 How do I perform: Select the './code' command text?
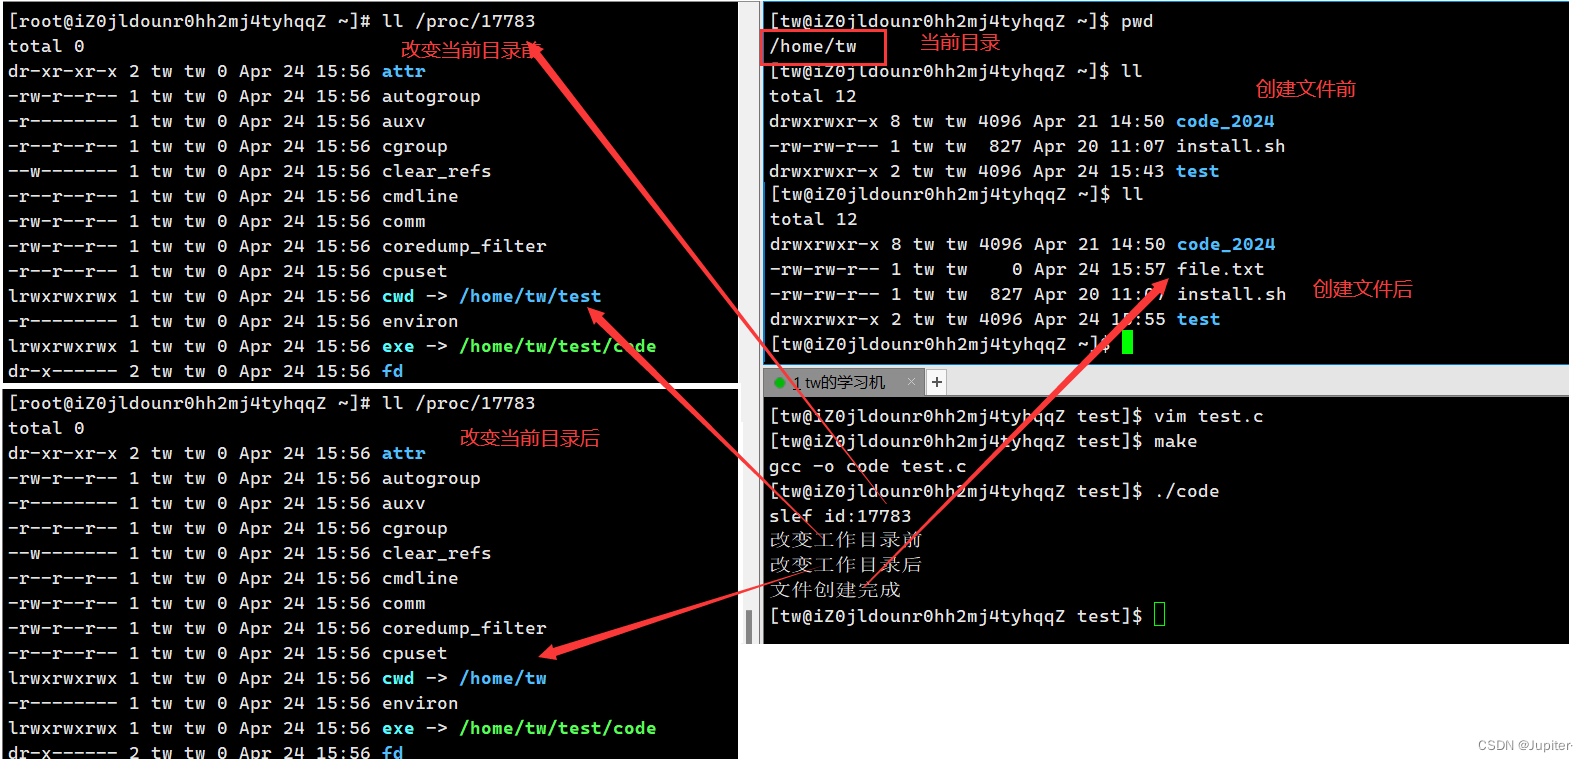(1186, 491)
